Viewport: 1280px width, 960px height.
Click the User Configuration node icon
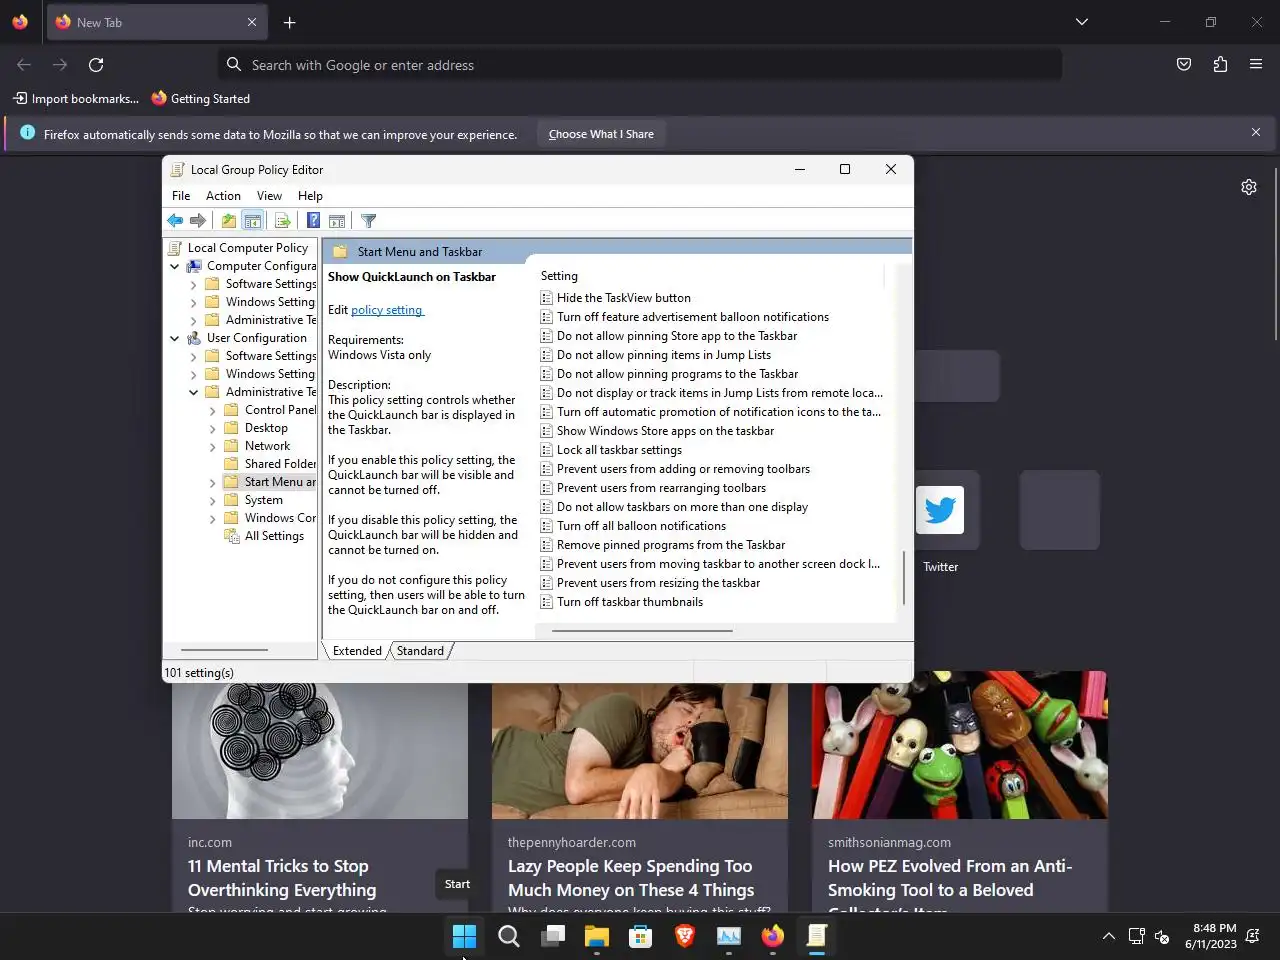pos(194,338)
